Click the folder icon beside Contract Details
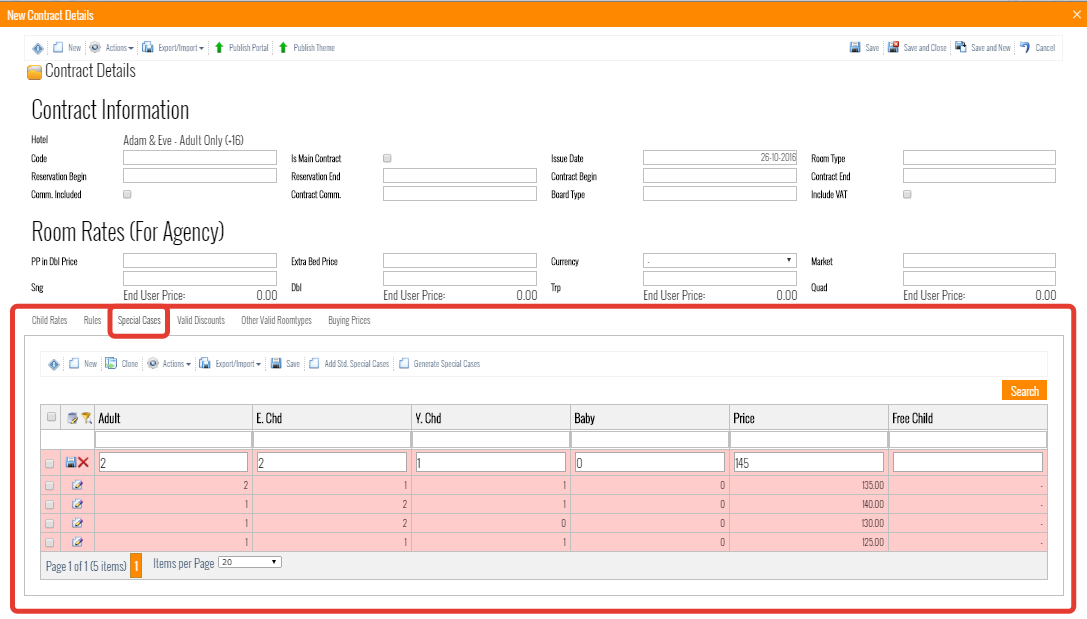This screenshot has height=619, width=1087. point(34,72)
